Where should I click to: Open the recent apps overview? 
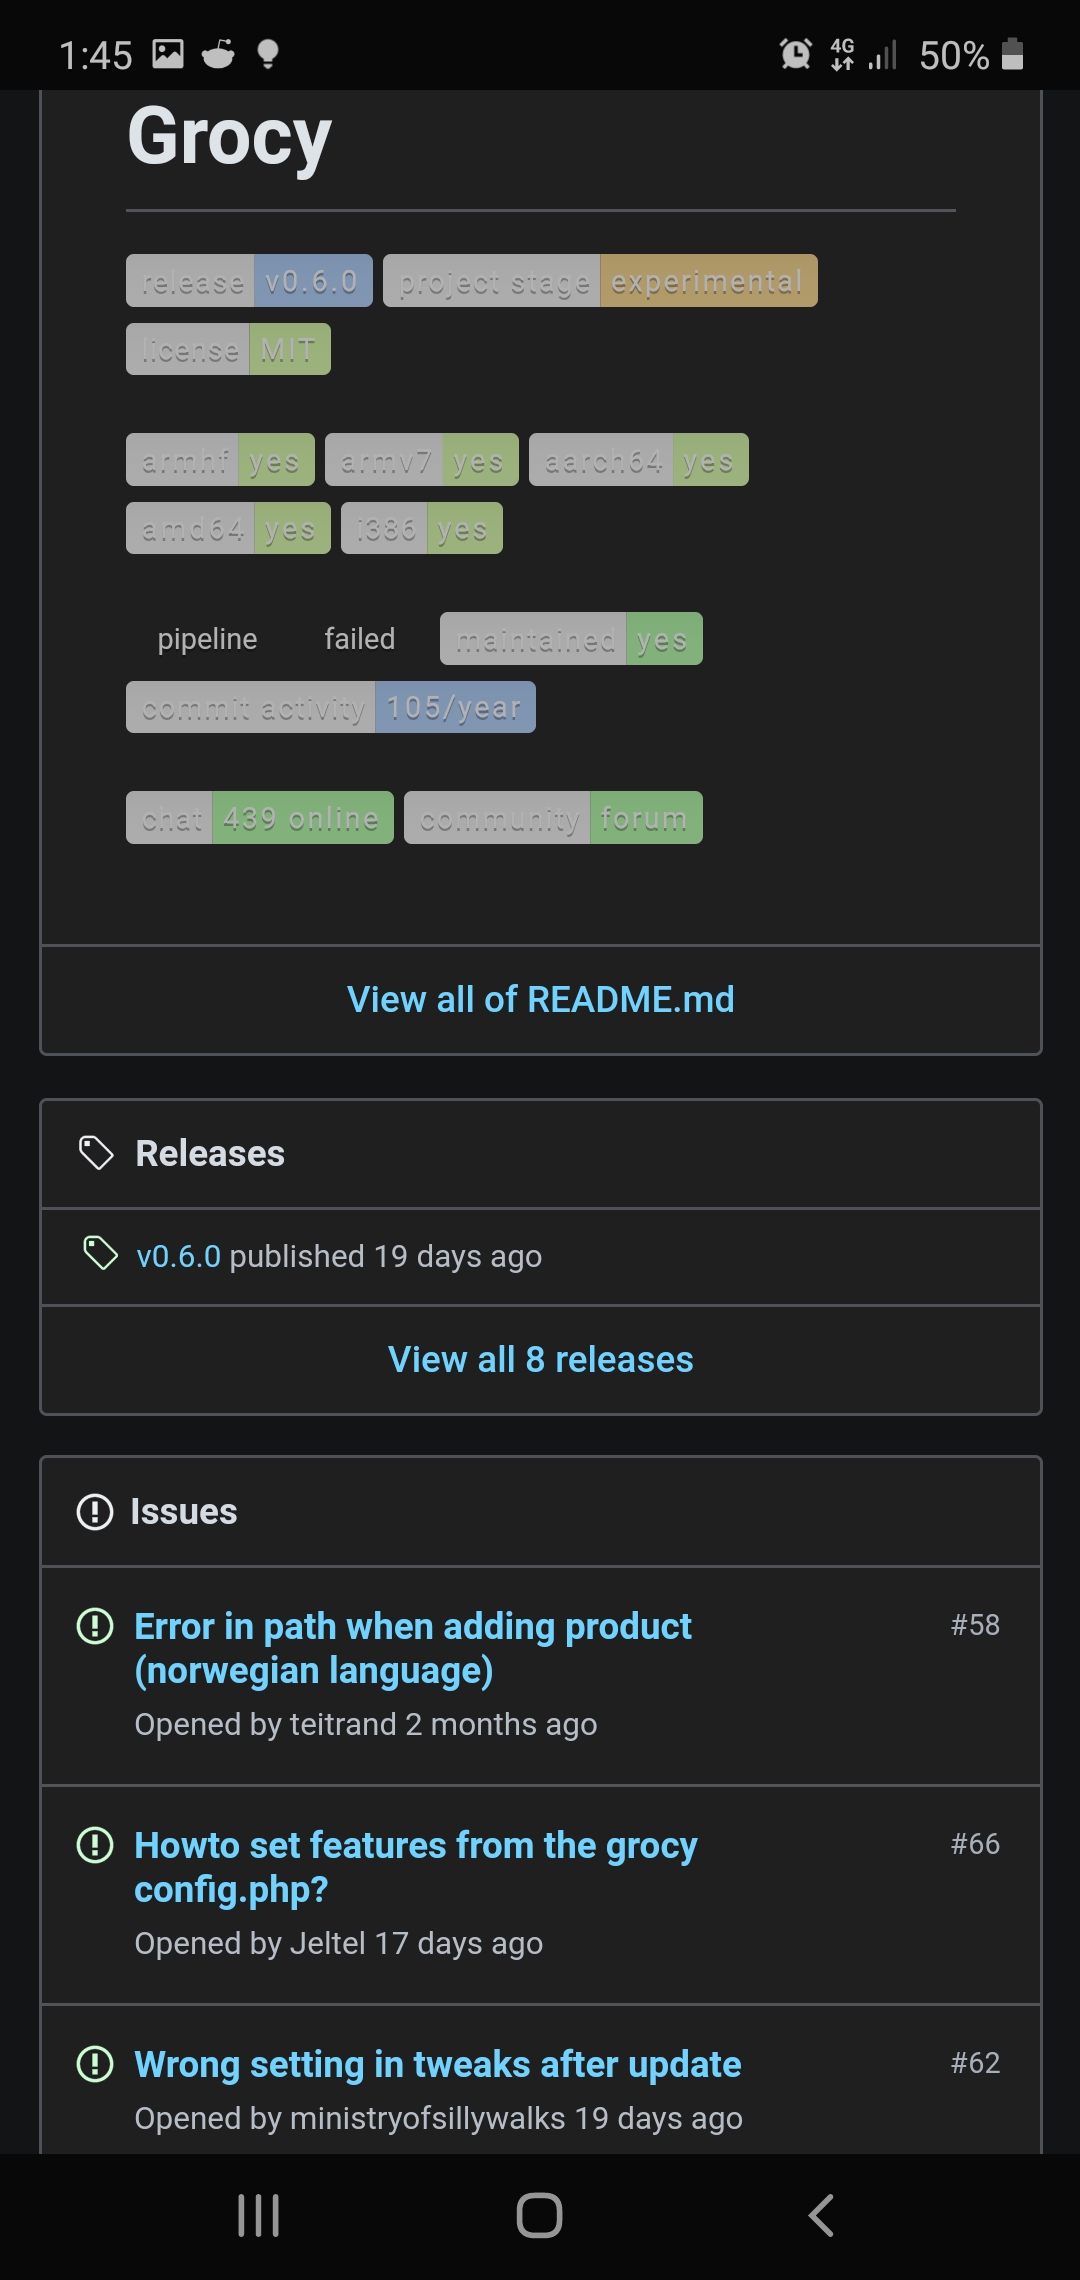[x=258, y=2216]
